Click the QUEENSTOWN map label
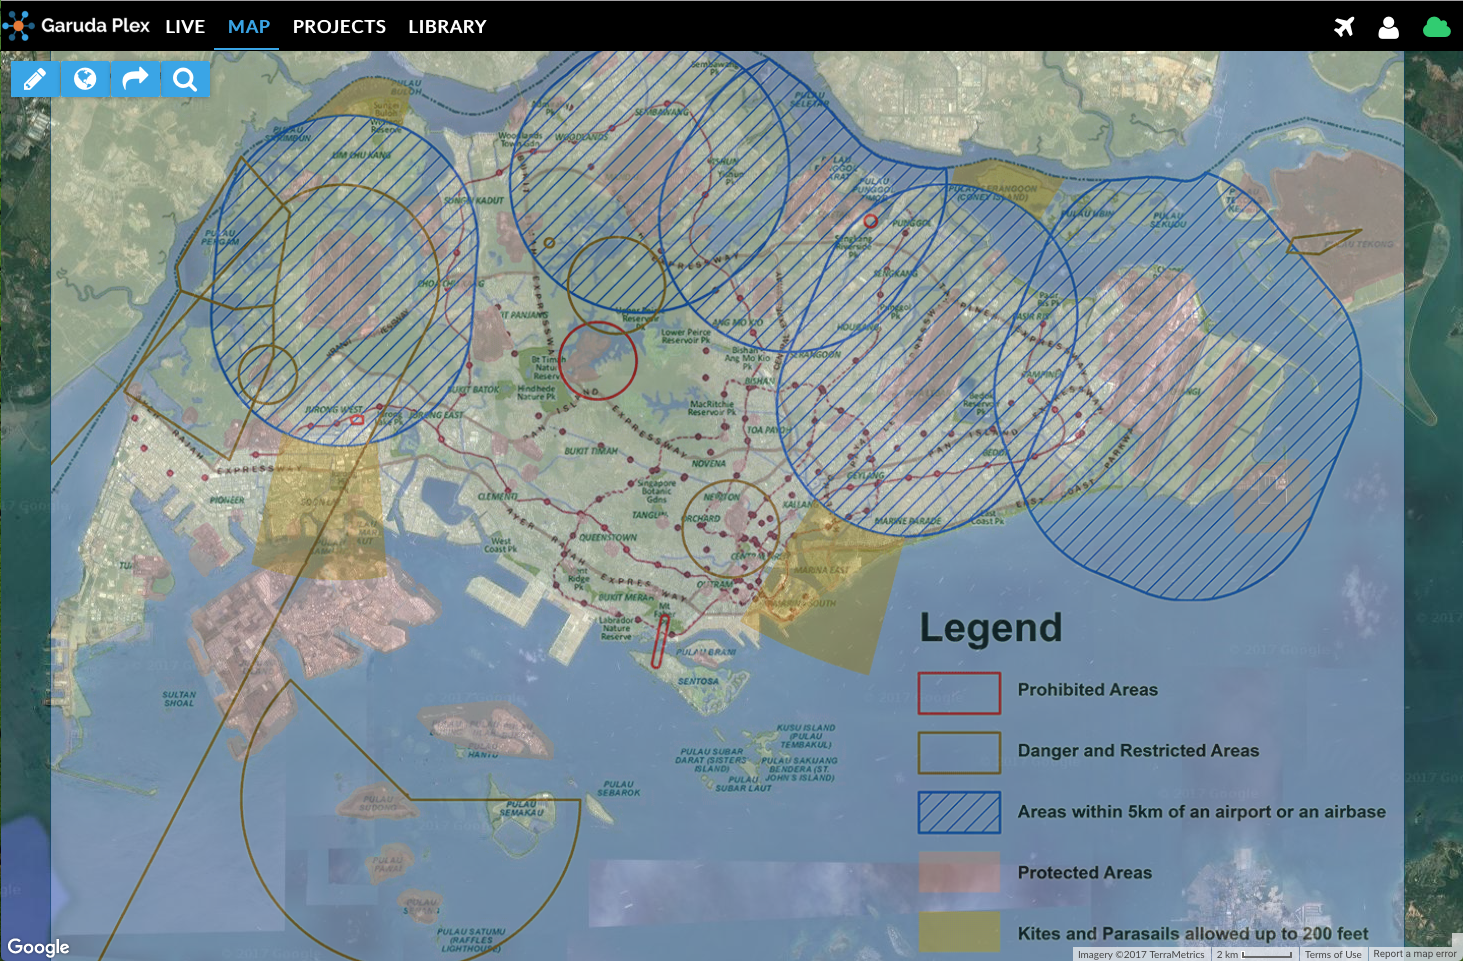Viewport: 1463px width, 961px height. point(608,537)
